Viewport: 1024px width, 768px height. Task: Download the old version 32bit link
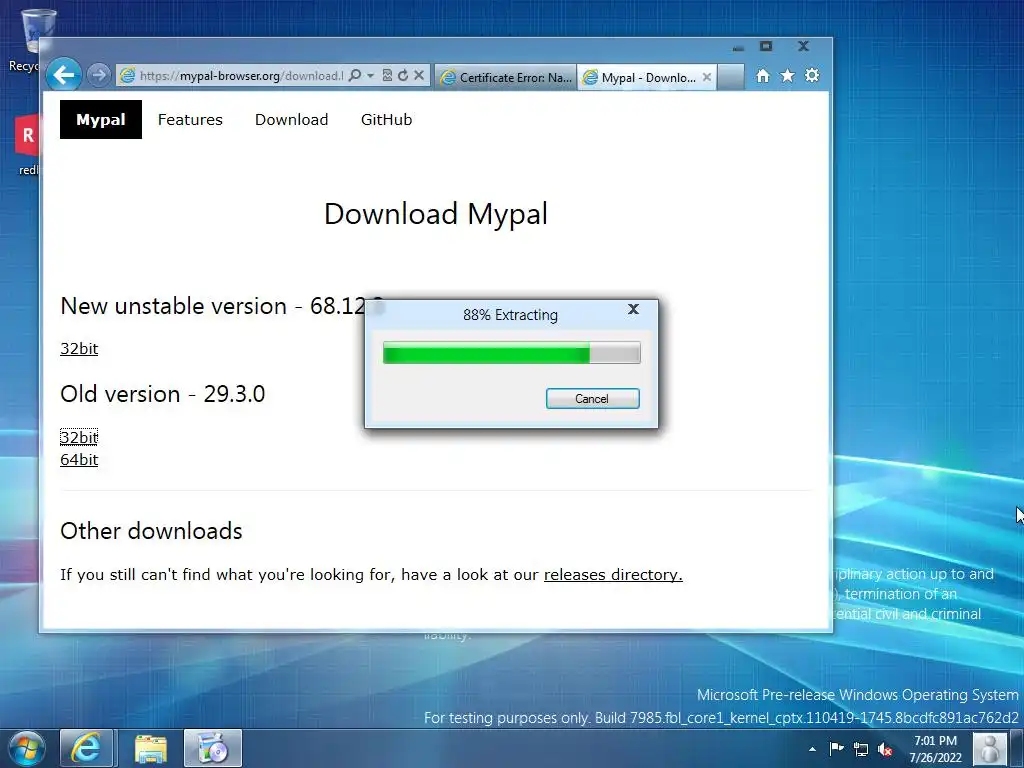(79, 437)
